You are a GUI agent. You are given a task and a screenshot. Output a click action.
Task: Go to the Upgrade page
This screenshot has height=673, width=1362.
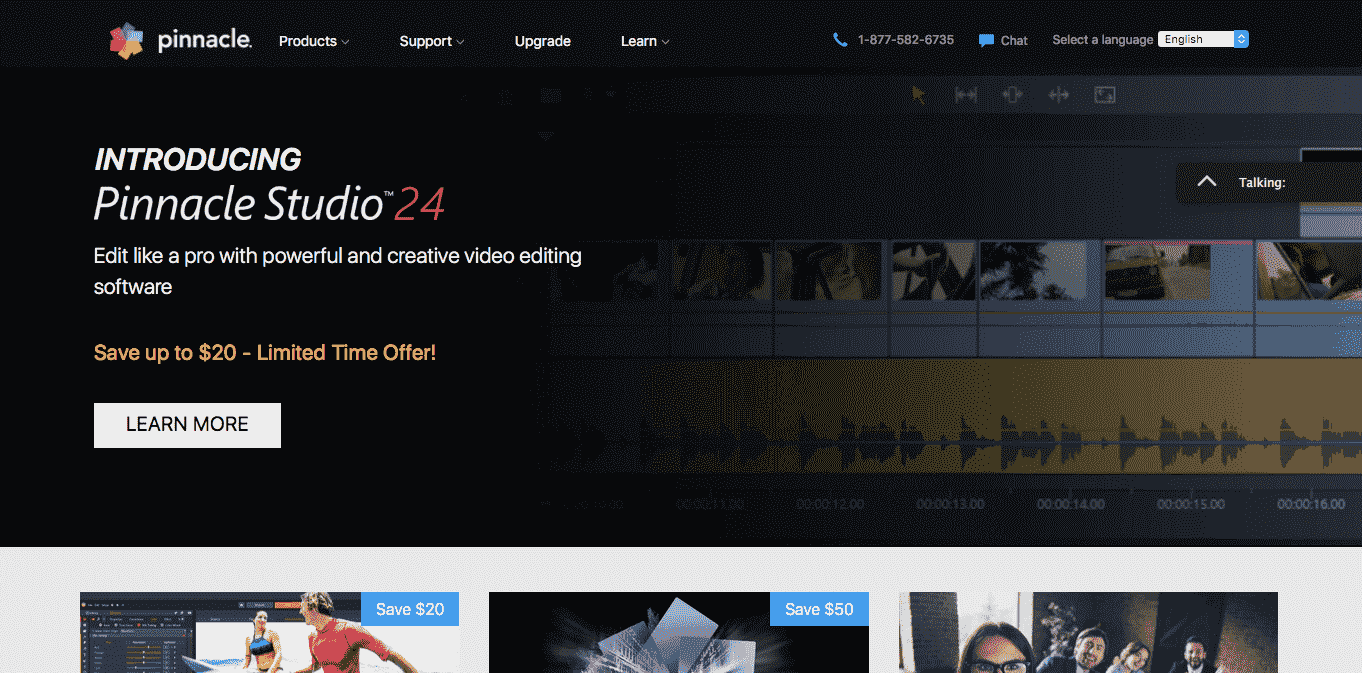543,41
